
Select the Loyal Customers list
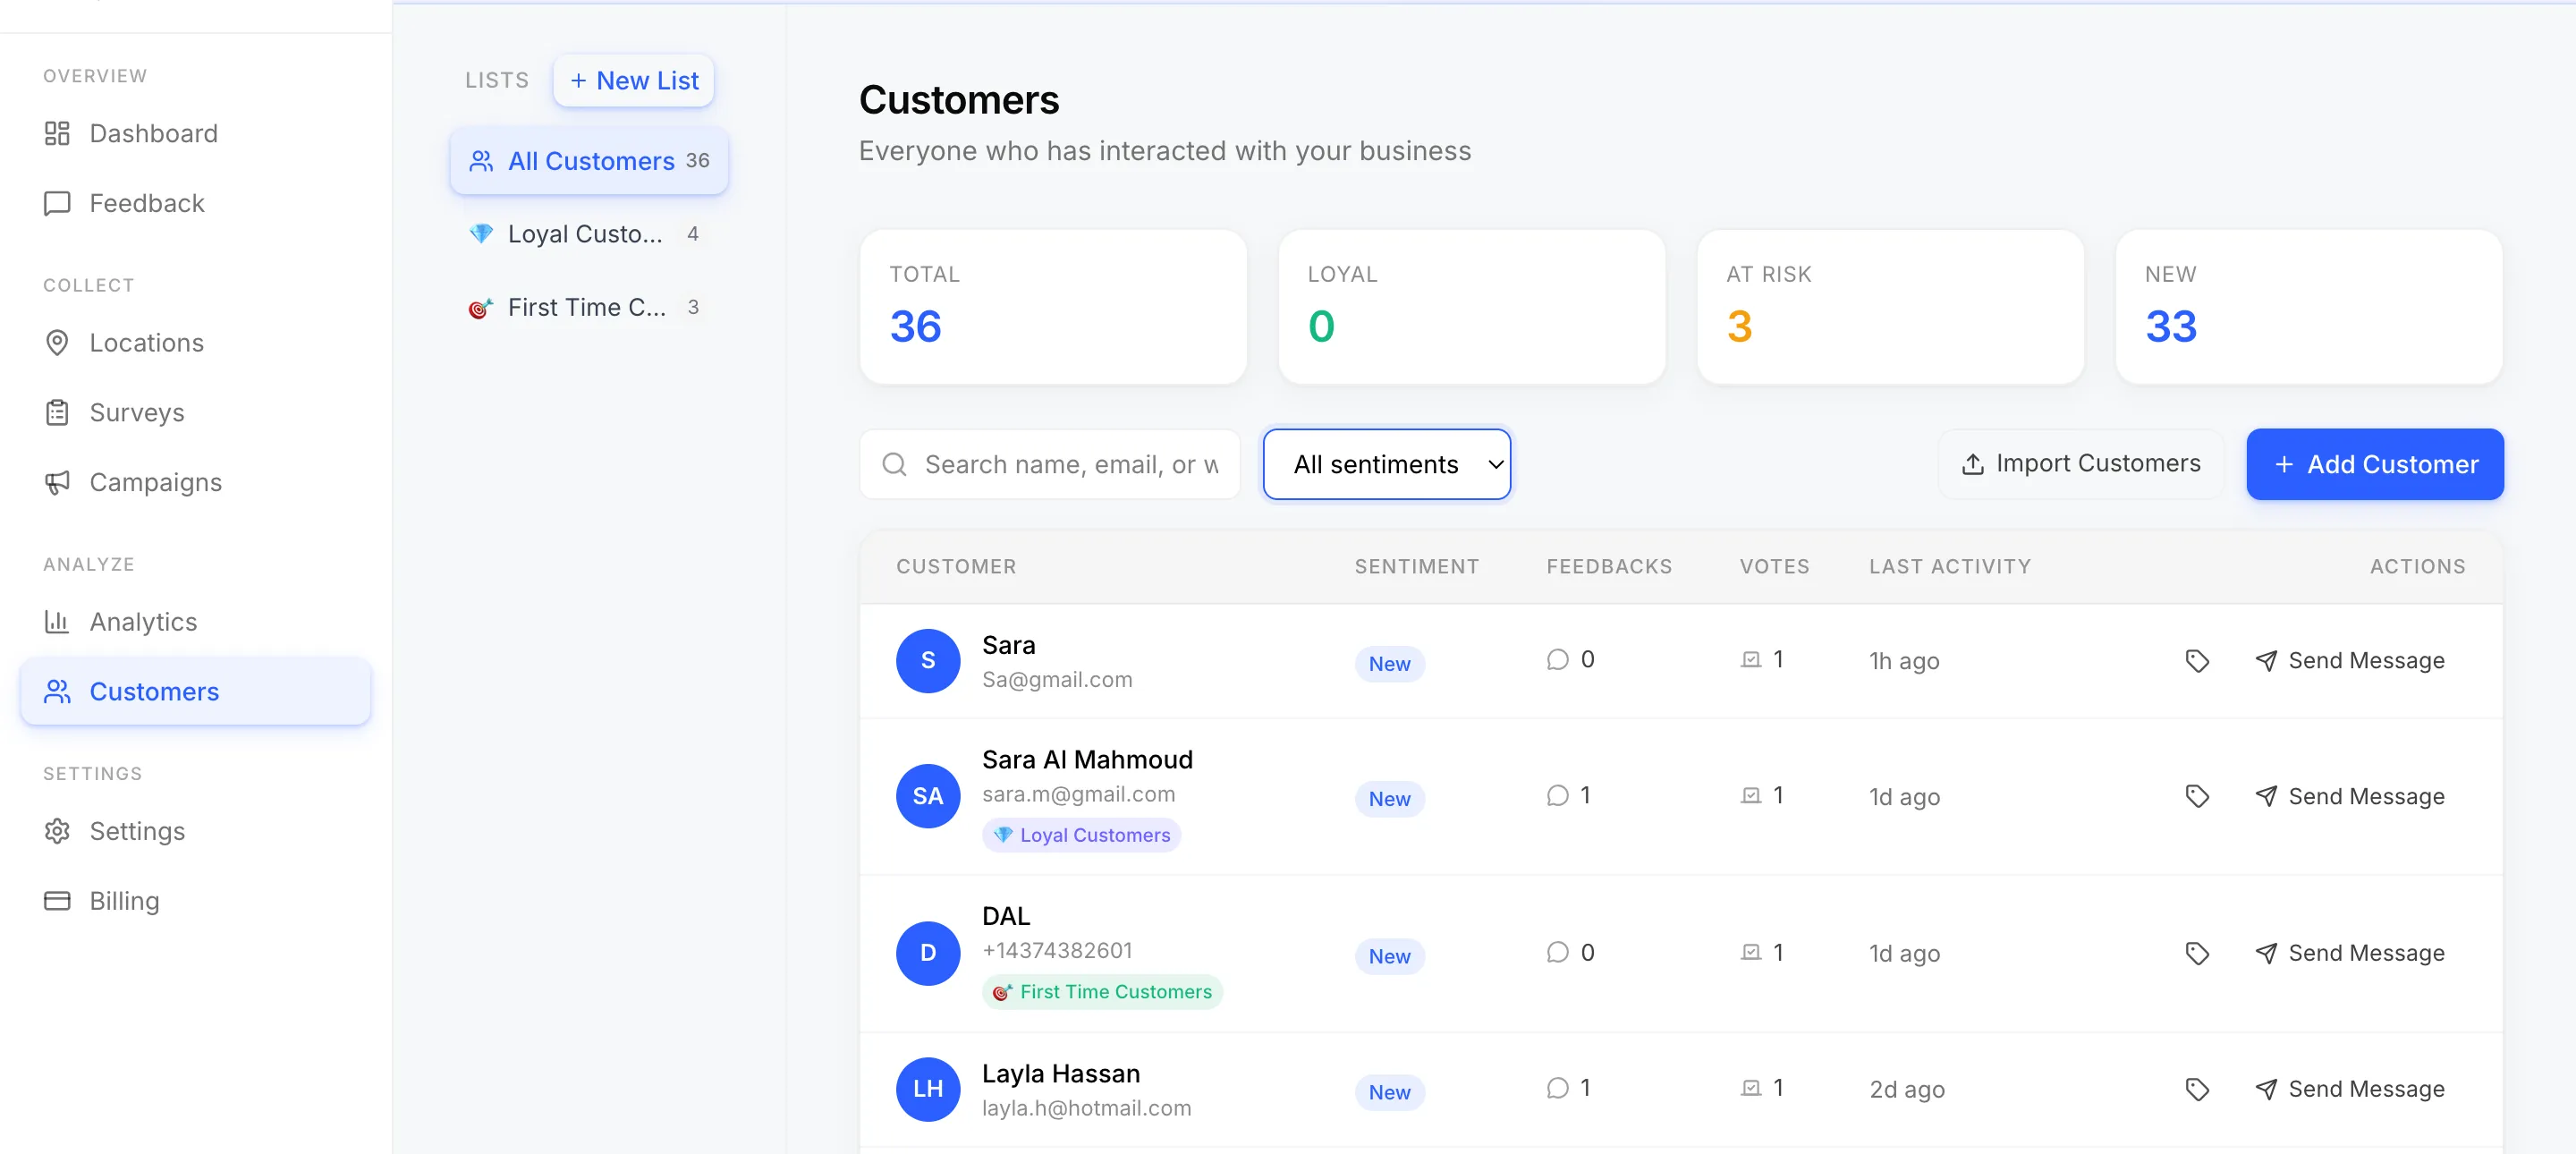589,234
